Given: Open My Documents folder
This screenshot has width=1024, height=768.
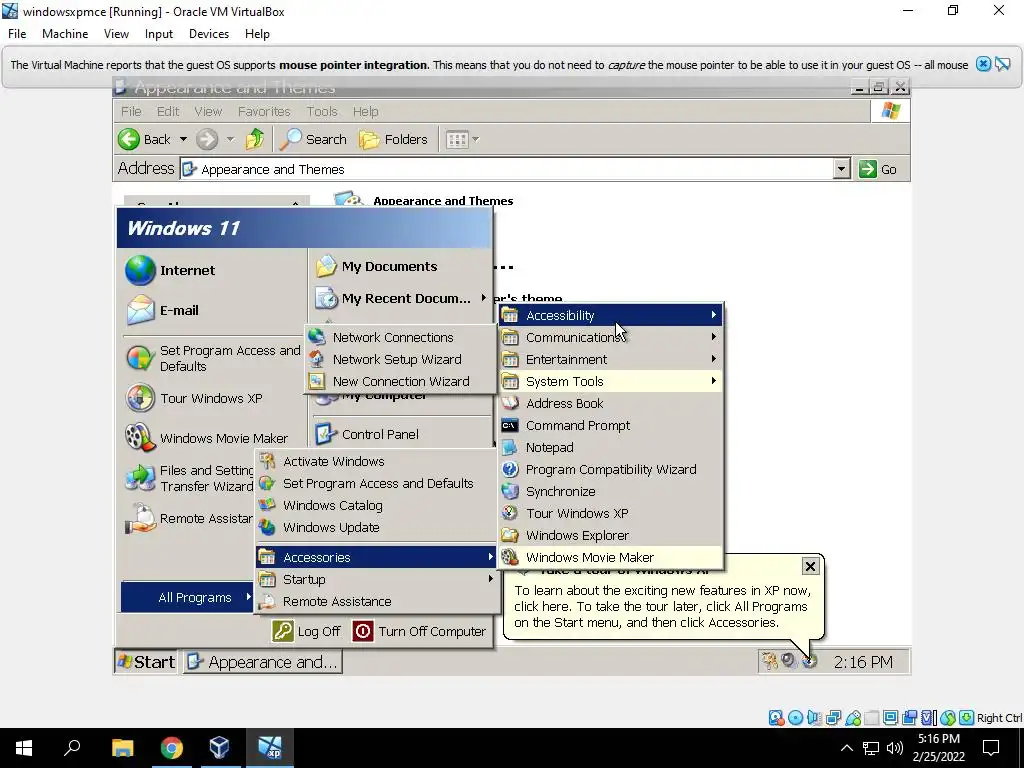Looking at the screenshot, I should (376, 266).
